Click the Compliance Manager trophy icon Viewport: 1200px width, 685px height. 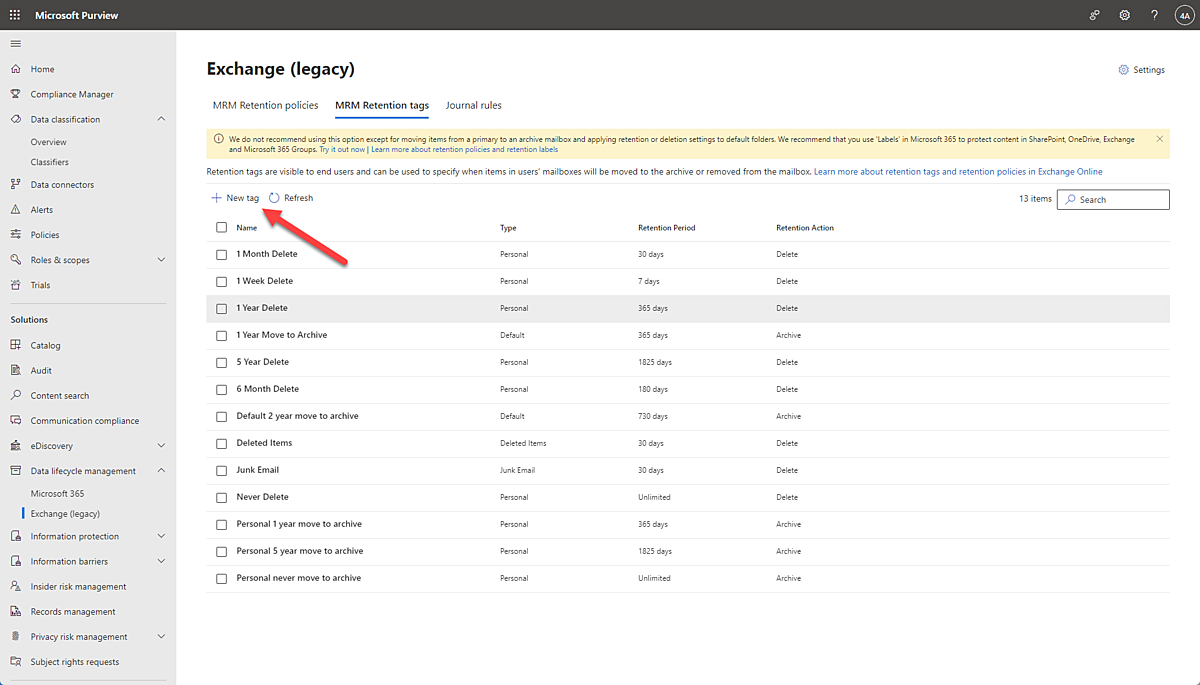(x=15, y=94)
